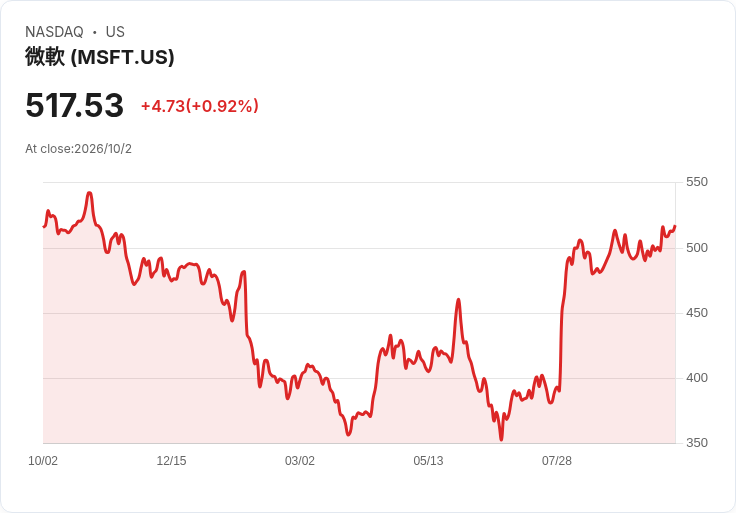
Task: Click the 05/13 x-axis date label
Action: point(428,461)
